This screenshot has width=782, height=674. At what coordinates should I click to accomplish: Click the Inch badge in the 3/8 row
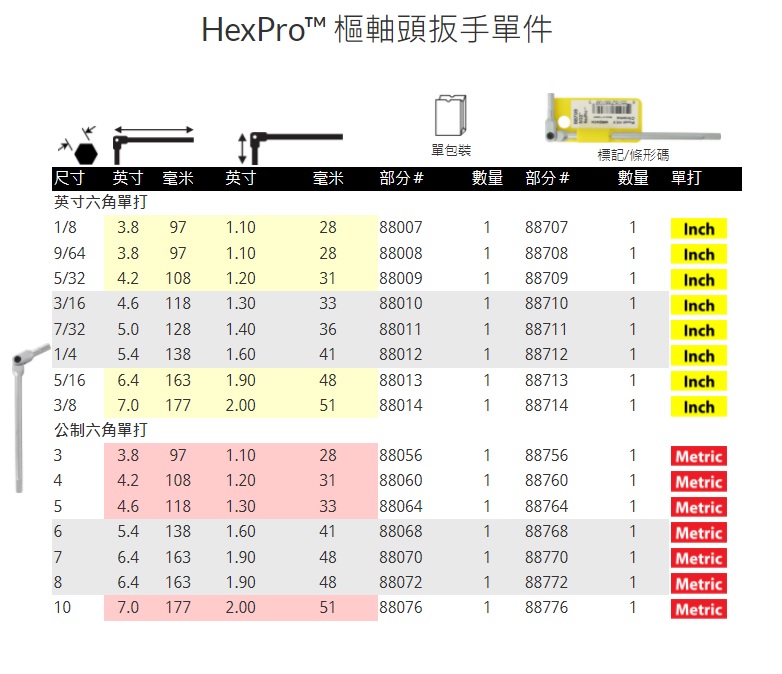coord(698,407)
